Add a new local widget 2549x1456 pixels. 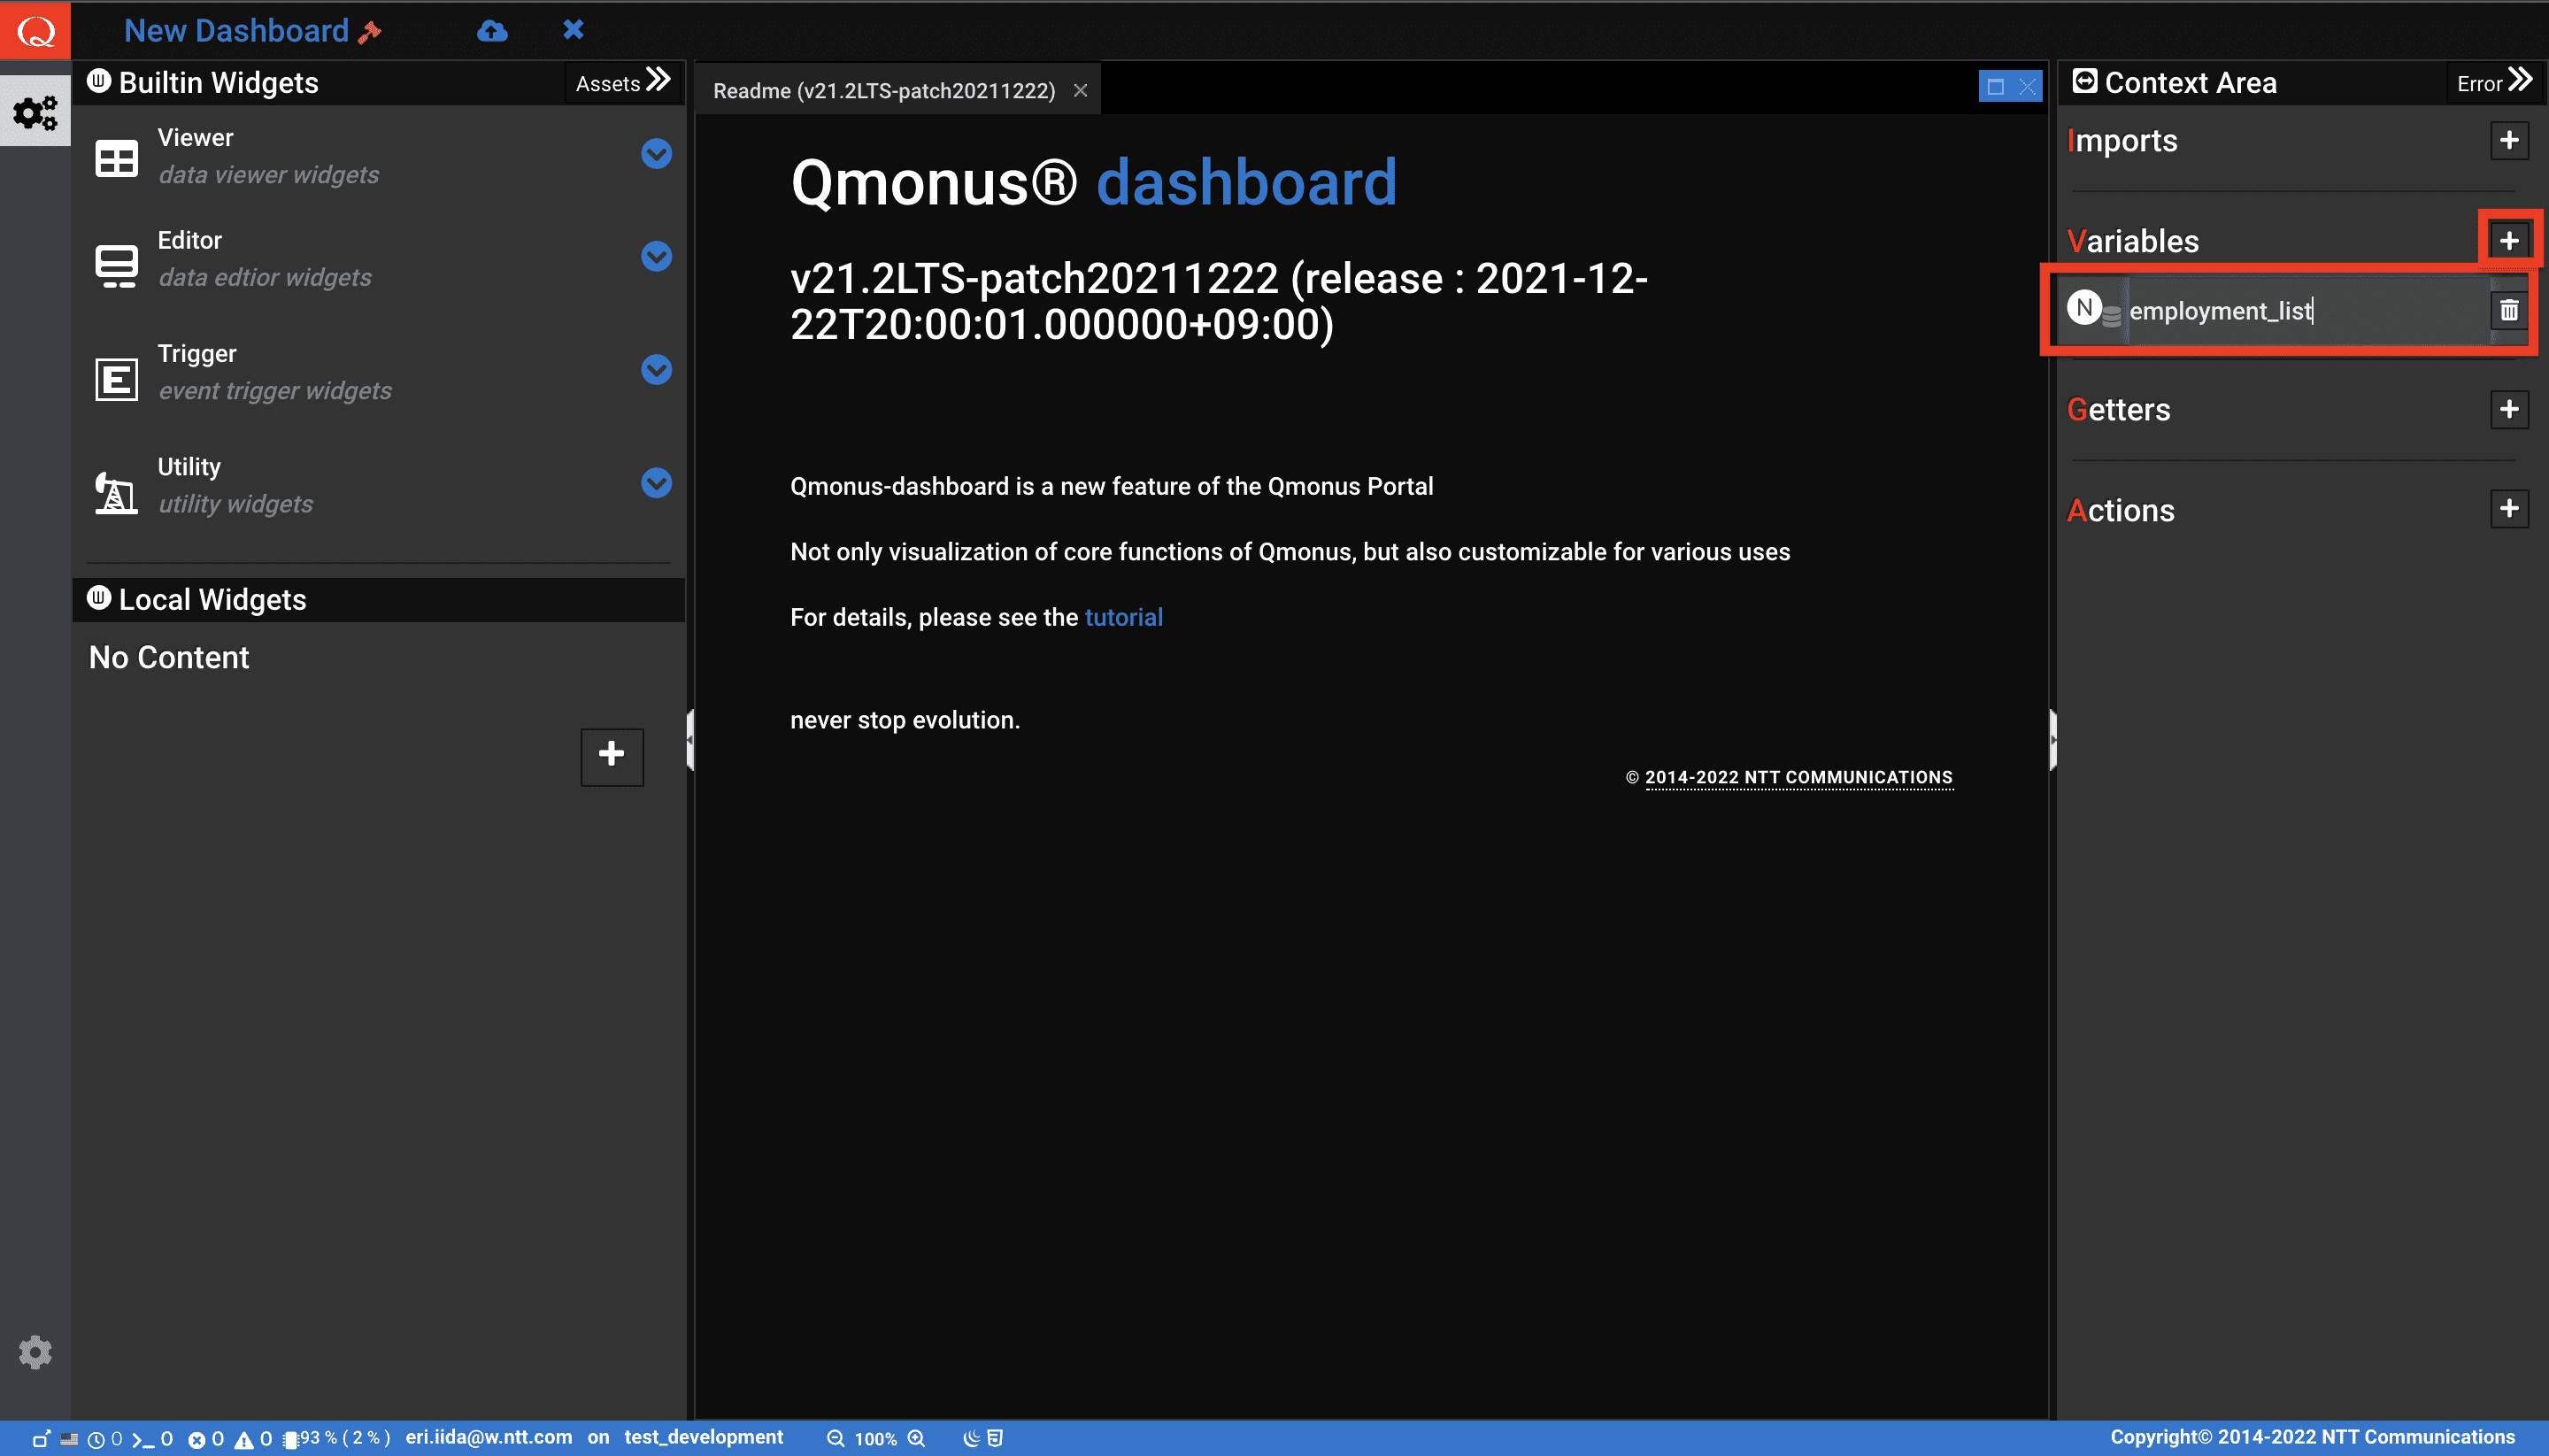tap(612, 757)
